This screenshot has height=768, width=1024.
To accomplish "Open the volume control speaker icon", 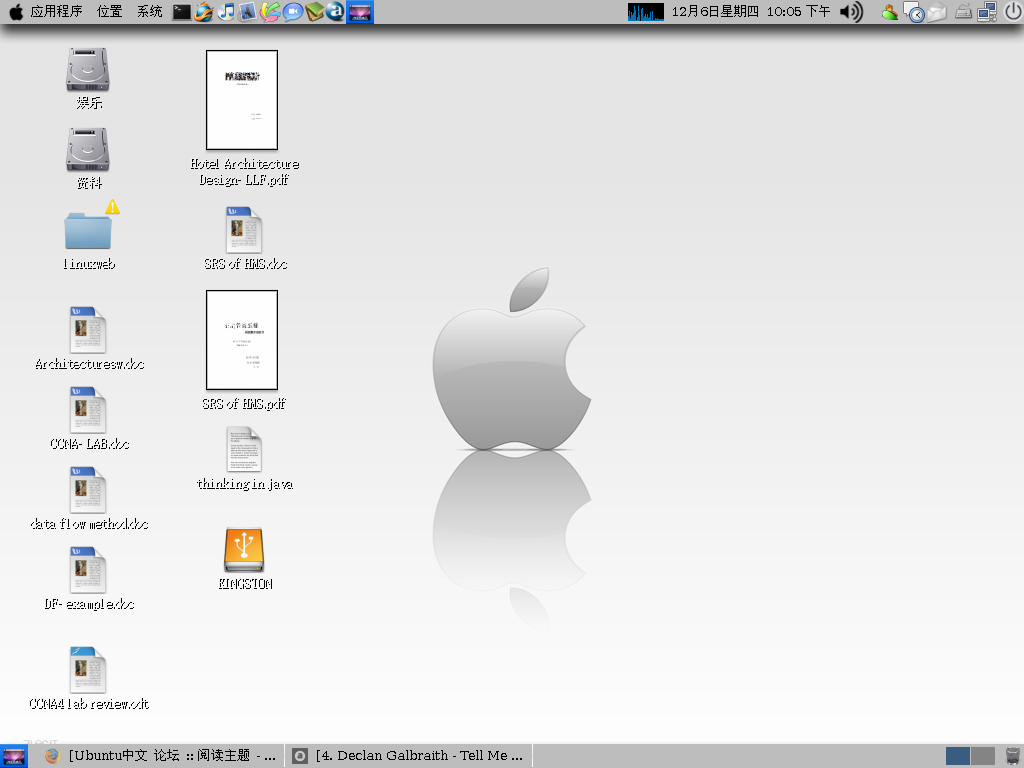I will click(851, 12).
